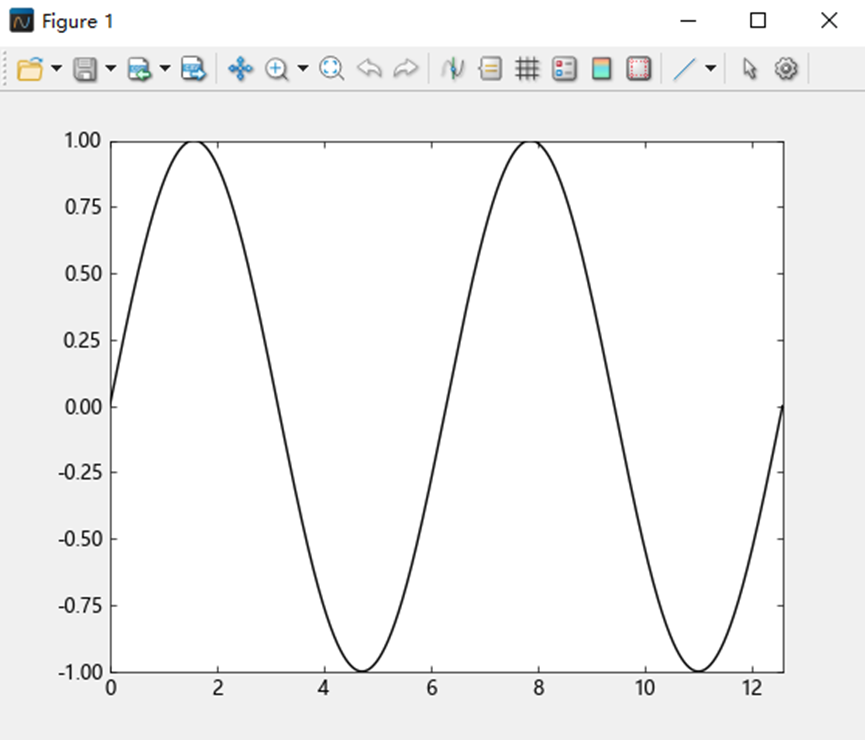Toggle the legend icon
The height and width of the screenshot is (740, 865).
click(x=564, y=69)
